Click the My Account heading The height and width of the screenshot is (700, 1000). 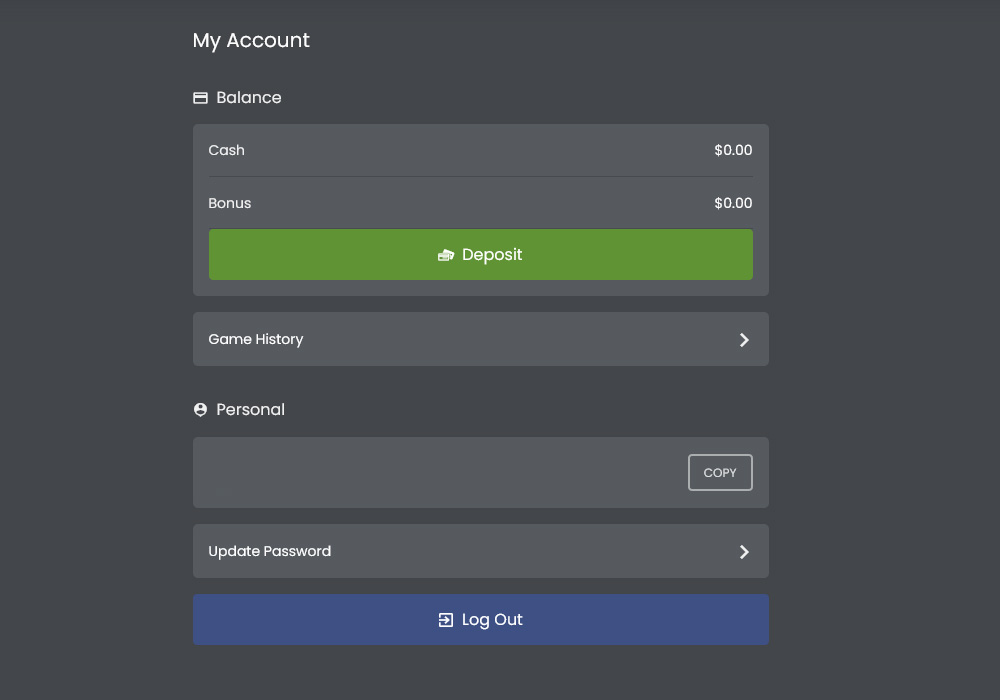pyautogui.click(x=251, y=41)
